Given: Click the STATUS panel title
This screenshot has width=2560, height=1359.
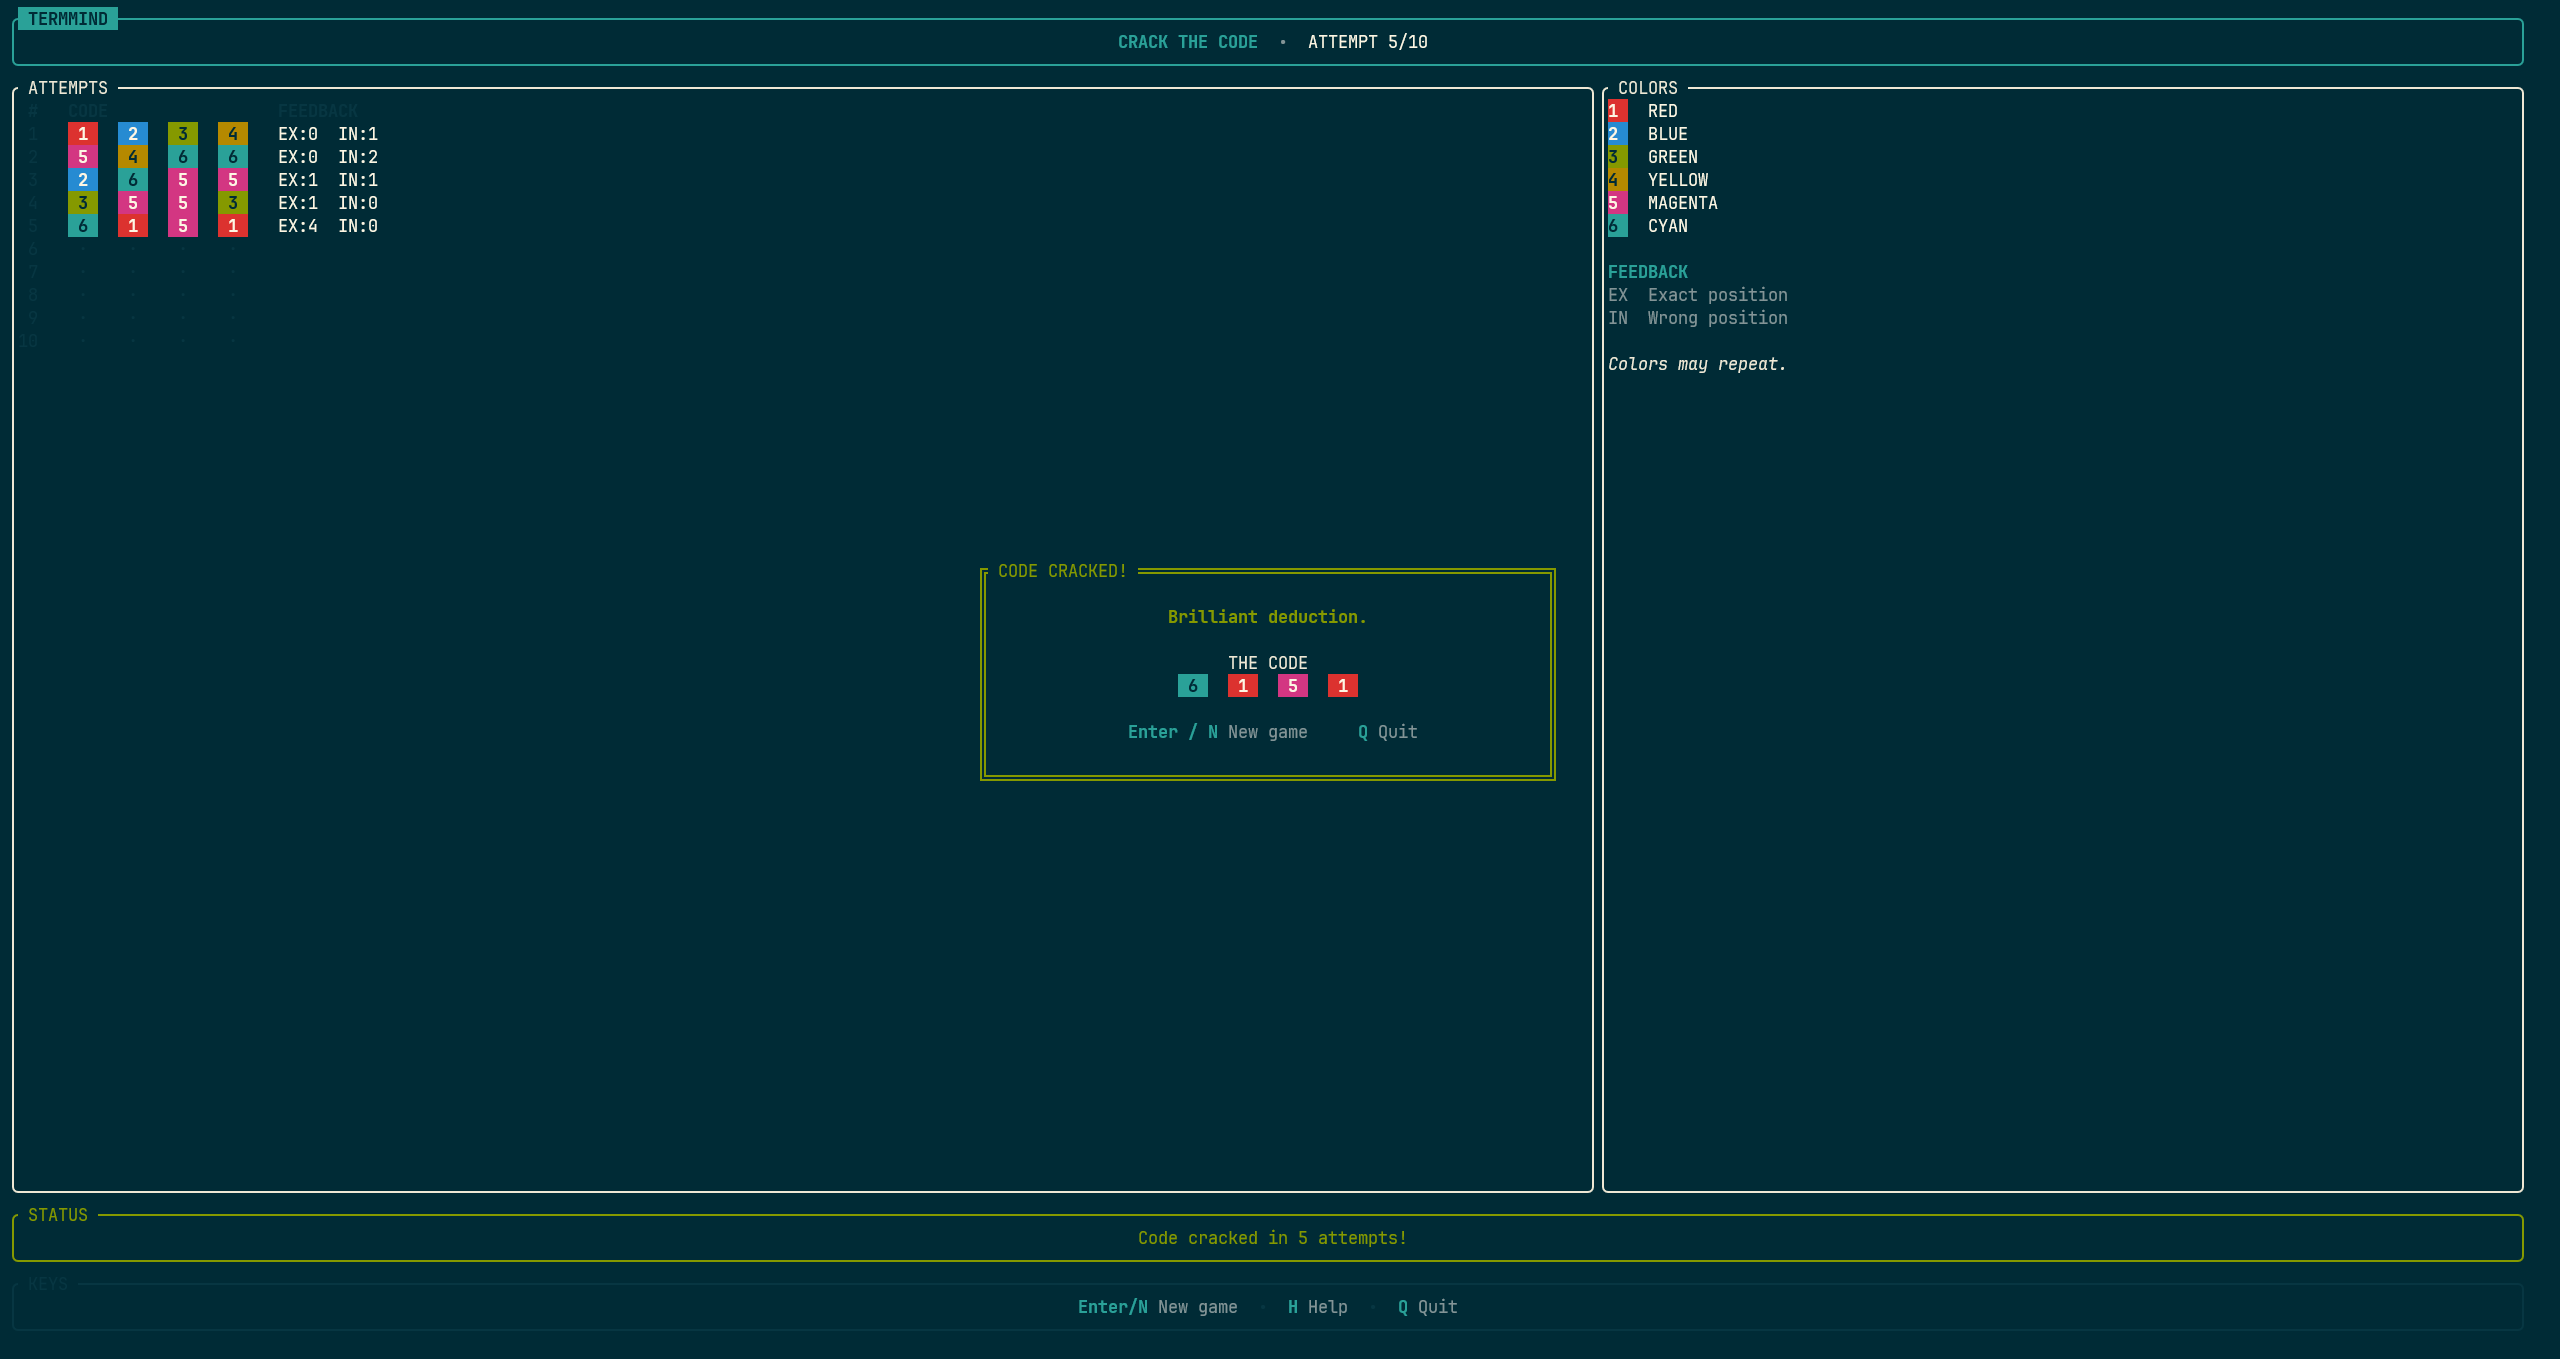Looking at the screenshot, I should tap(58, 1215).
